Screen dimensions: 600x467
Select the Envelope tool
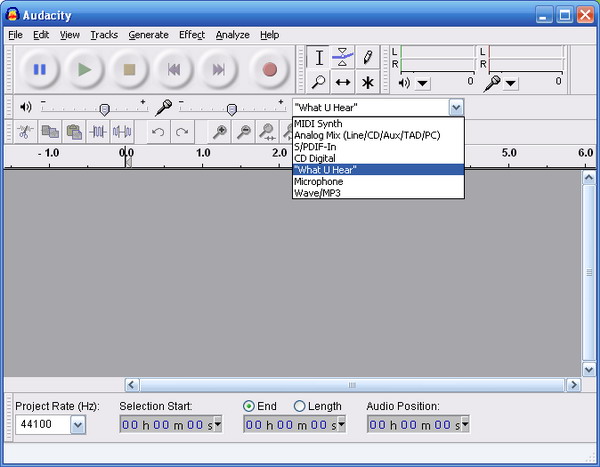[342, 58]
